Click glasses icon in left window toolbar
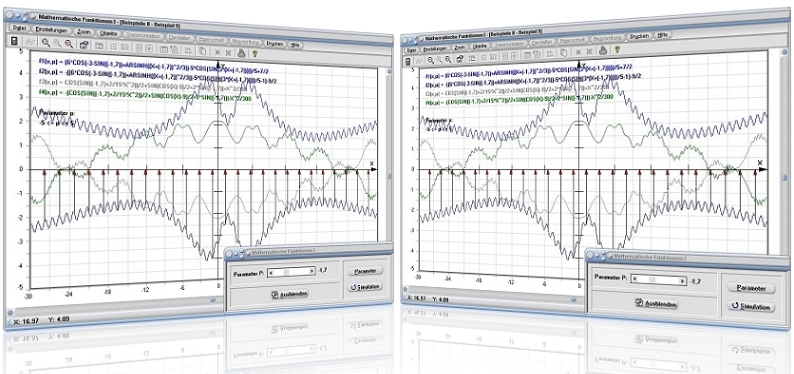Screen dimensions: 794x374 [30, 42]
